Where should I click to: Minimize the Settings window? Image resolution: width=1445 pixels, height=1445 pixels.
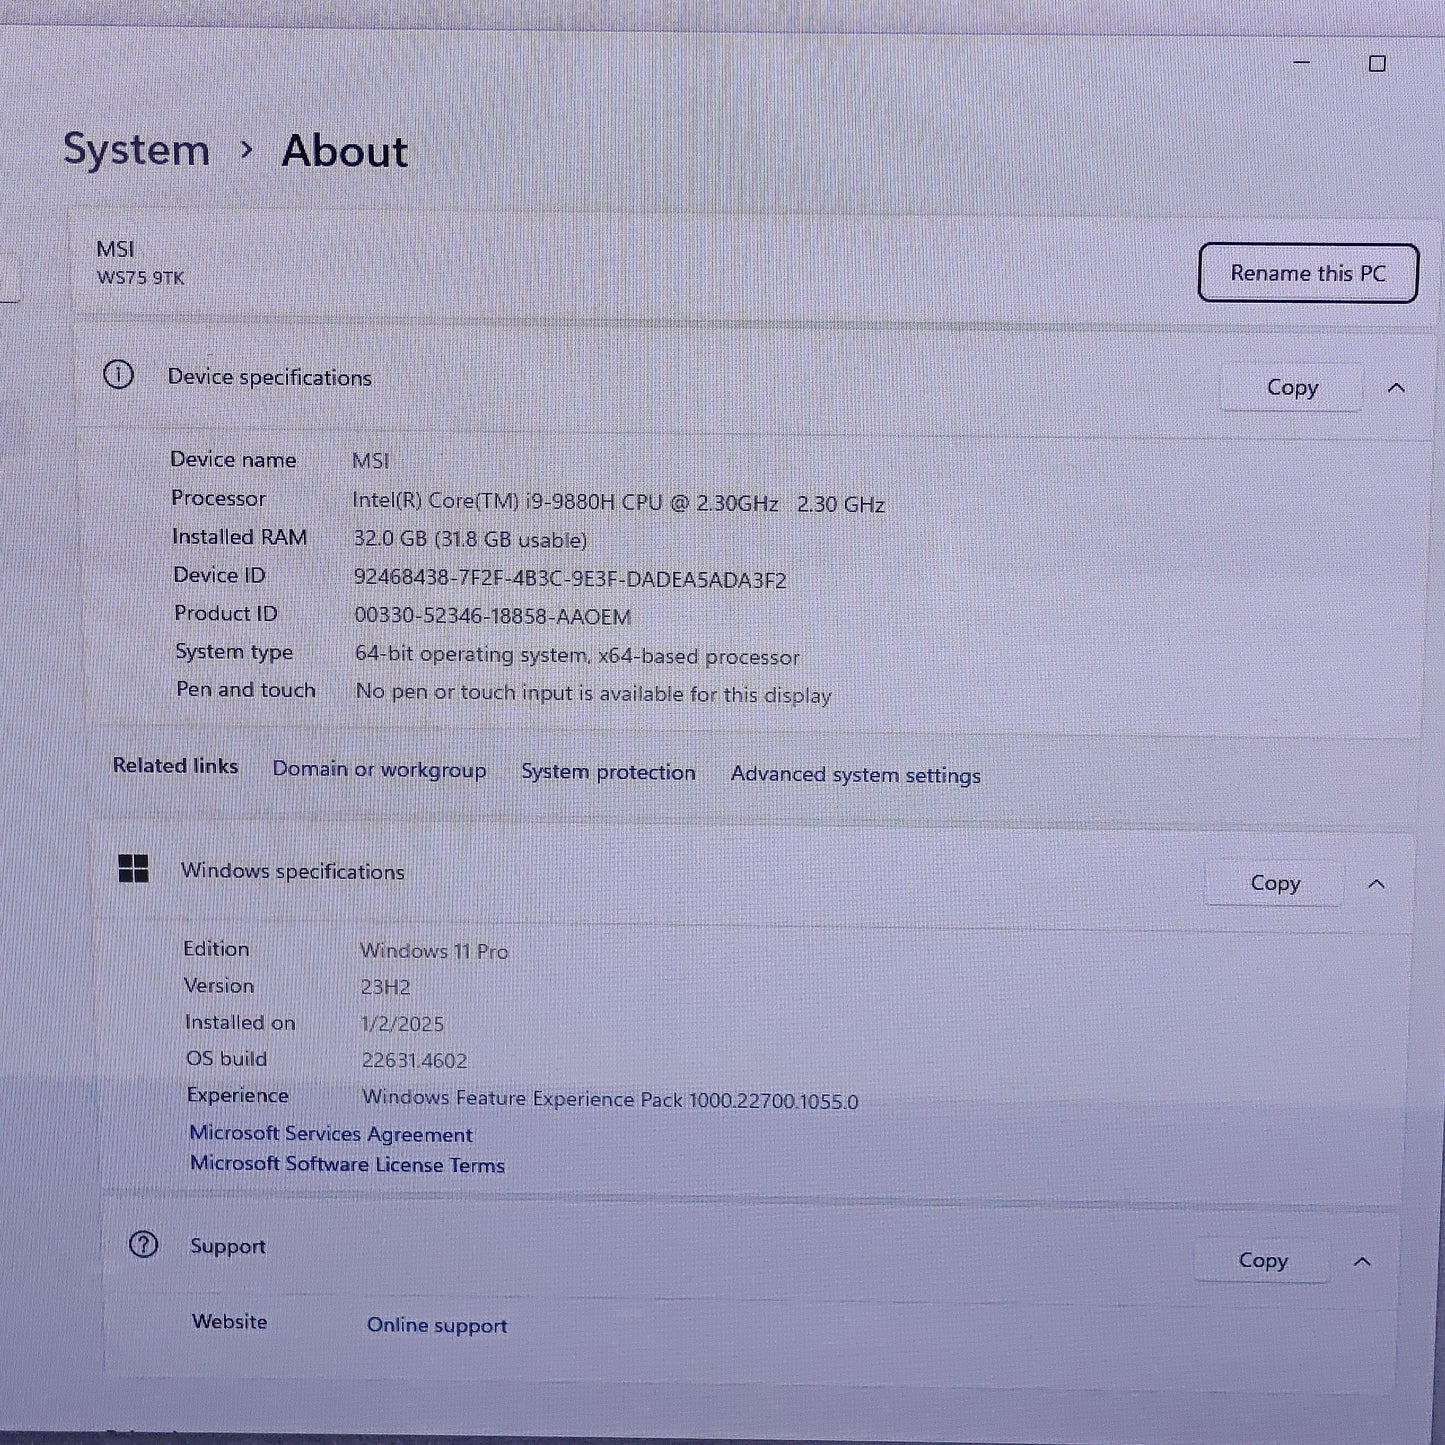click(1302, 62)
